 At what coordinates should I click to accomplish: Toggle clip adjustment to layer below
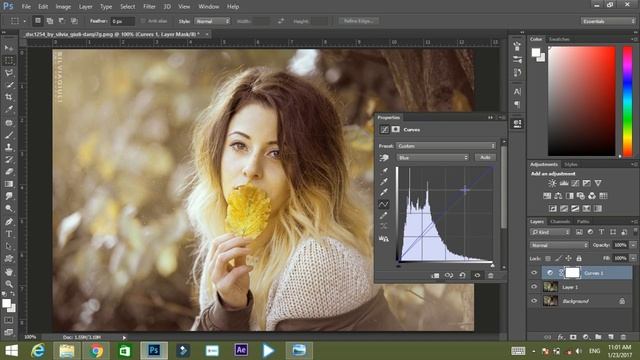tap(435, 276)
